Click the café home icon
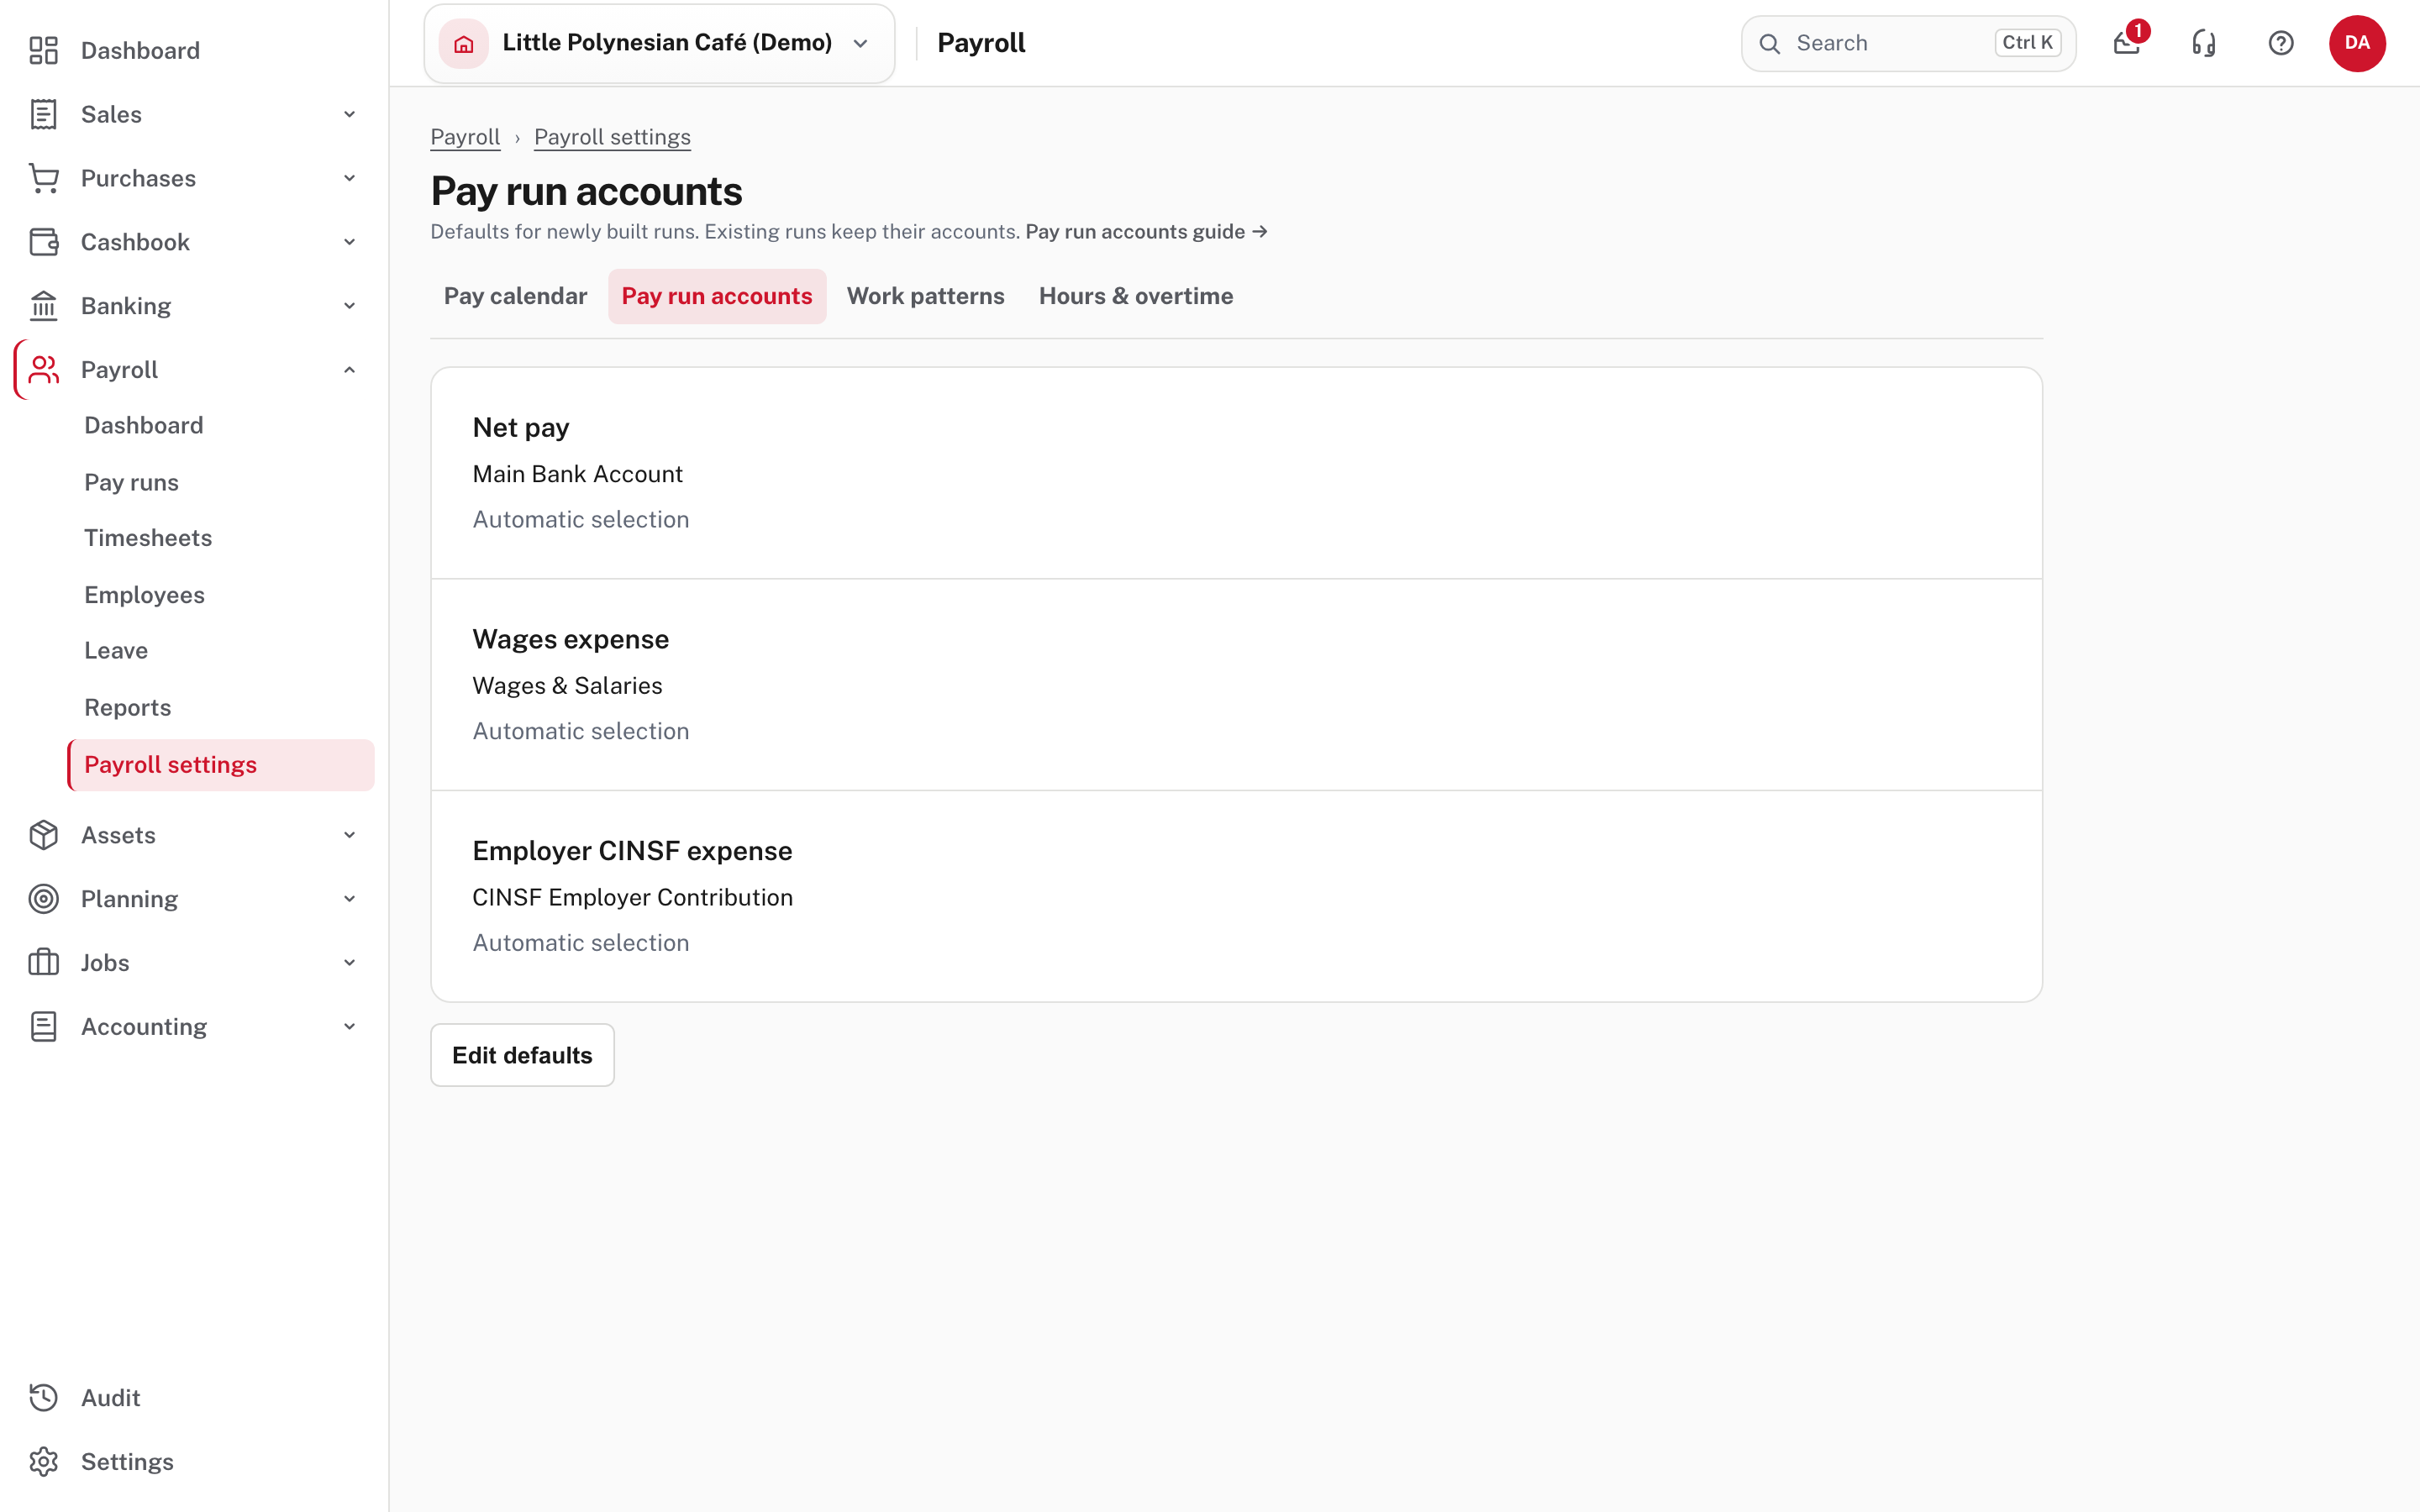Screen dimensions: 2420x1512 [464, 43]
